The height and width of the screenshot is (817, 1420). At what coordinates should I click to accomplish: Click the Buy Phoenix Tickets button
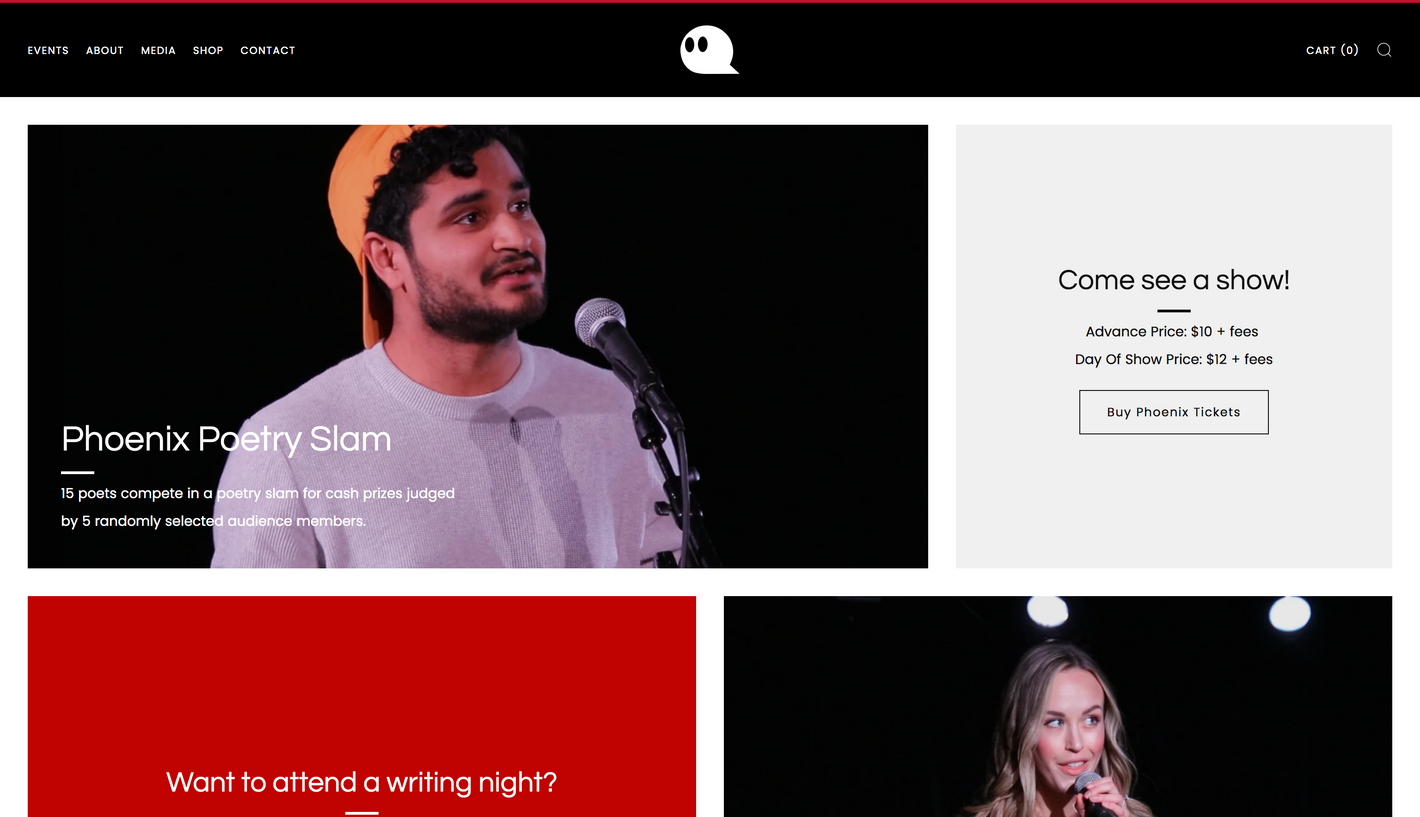(x=1174, y=412)
